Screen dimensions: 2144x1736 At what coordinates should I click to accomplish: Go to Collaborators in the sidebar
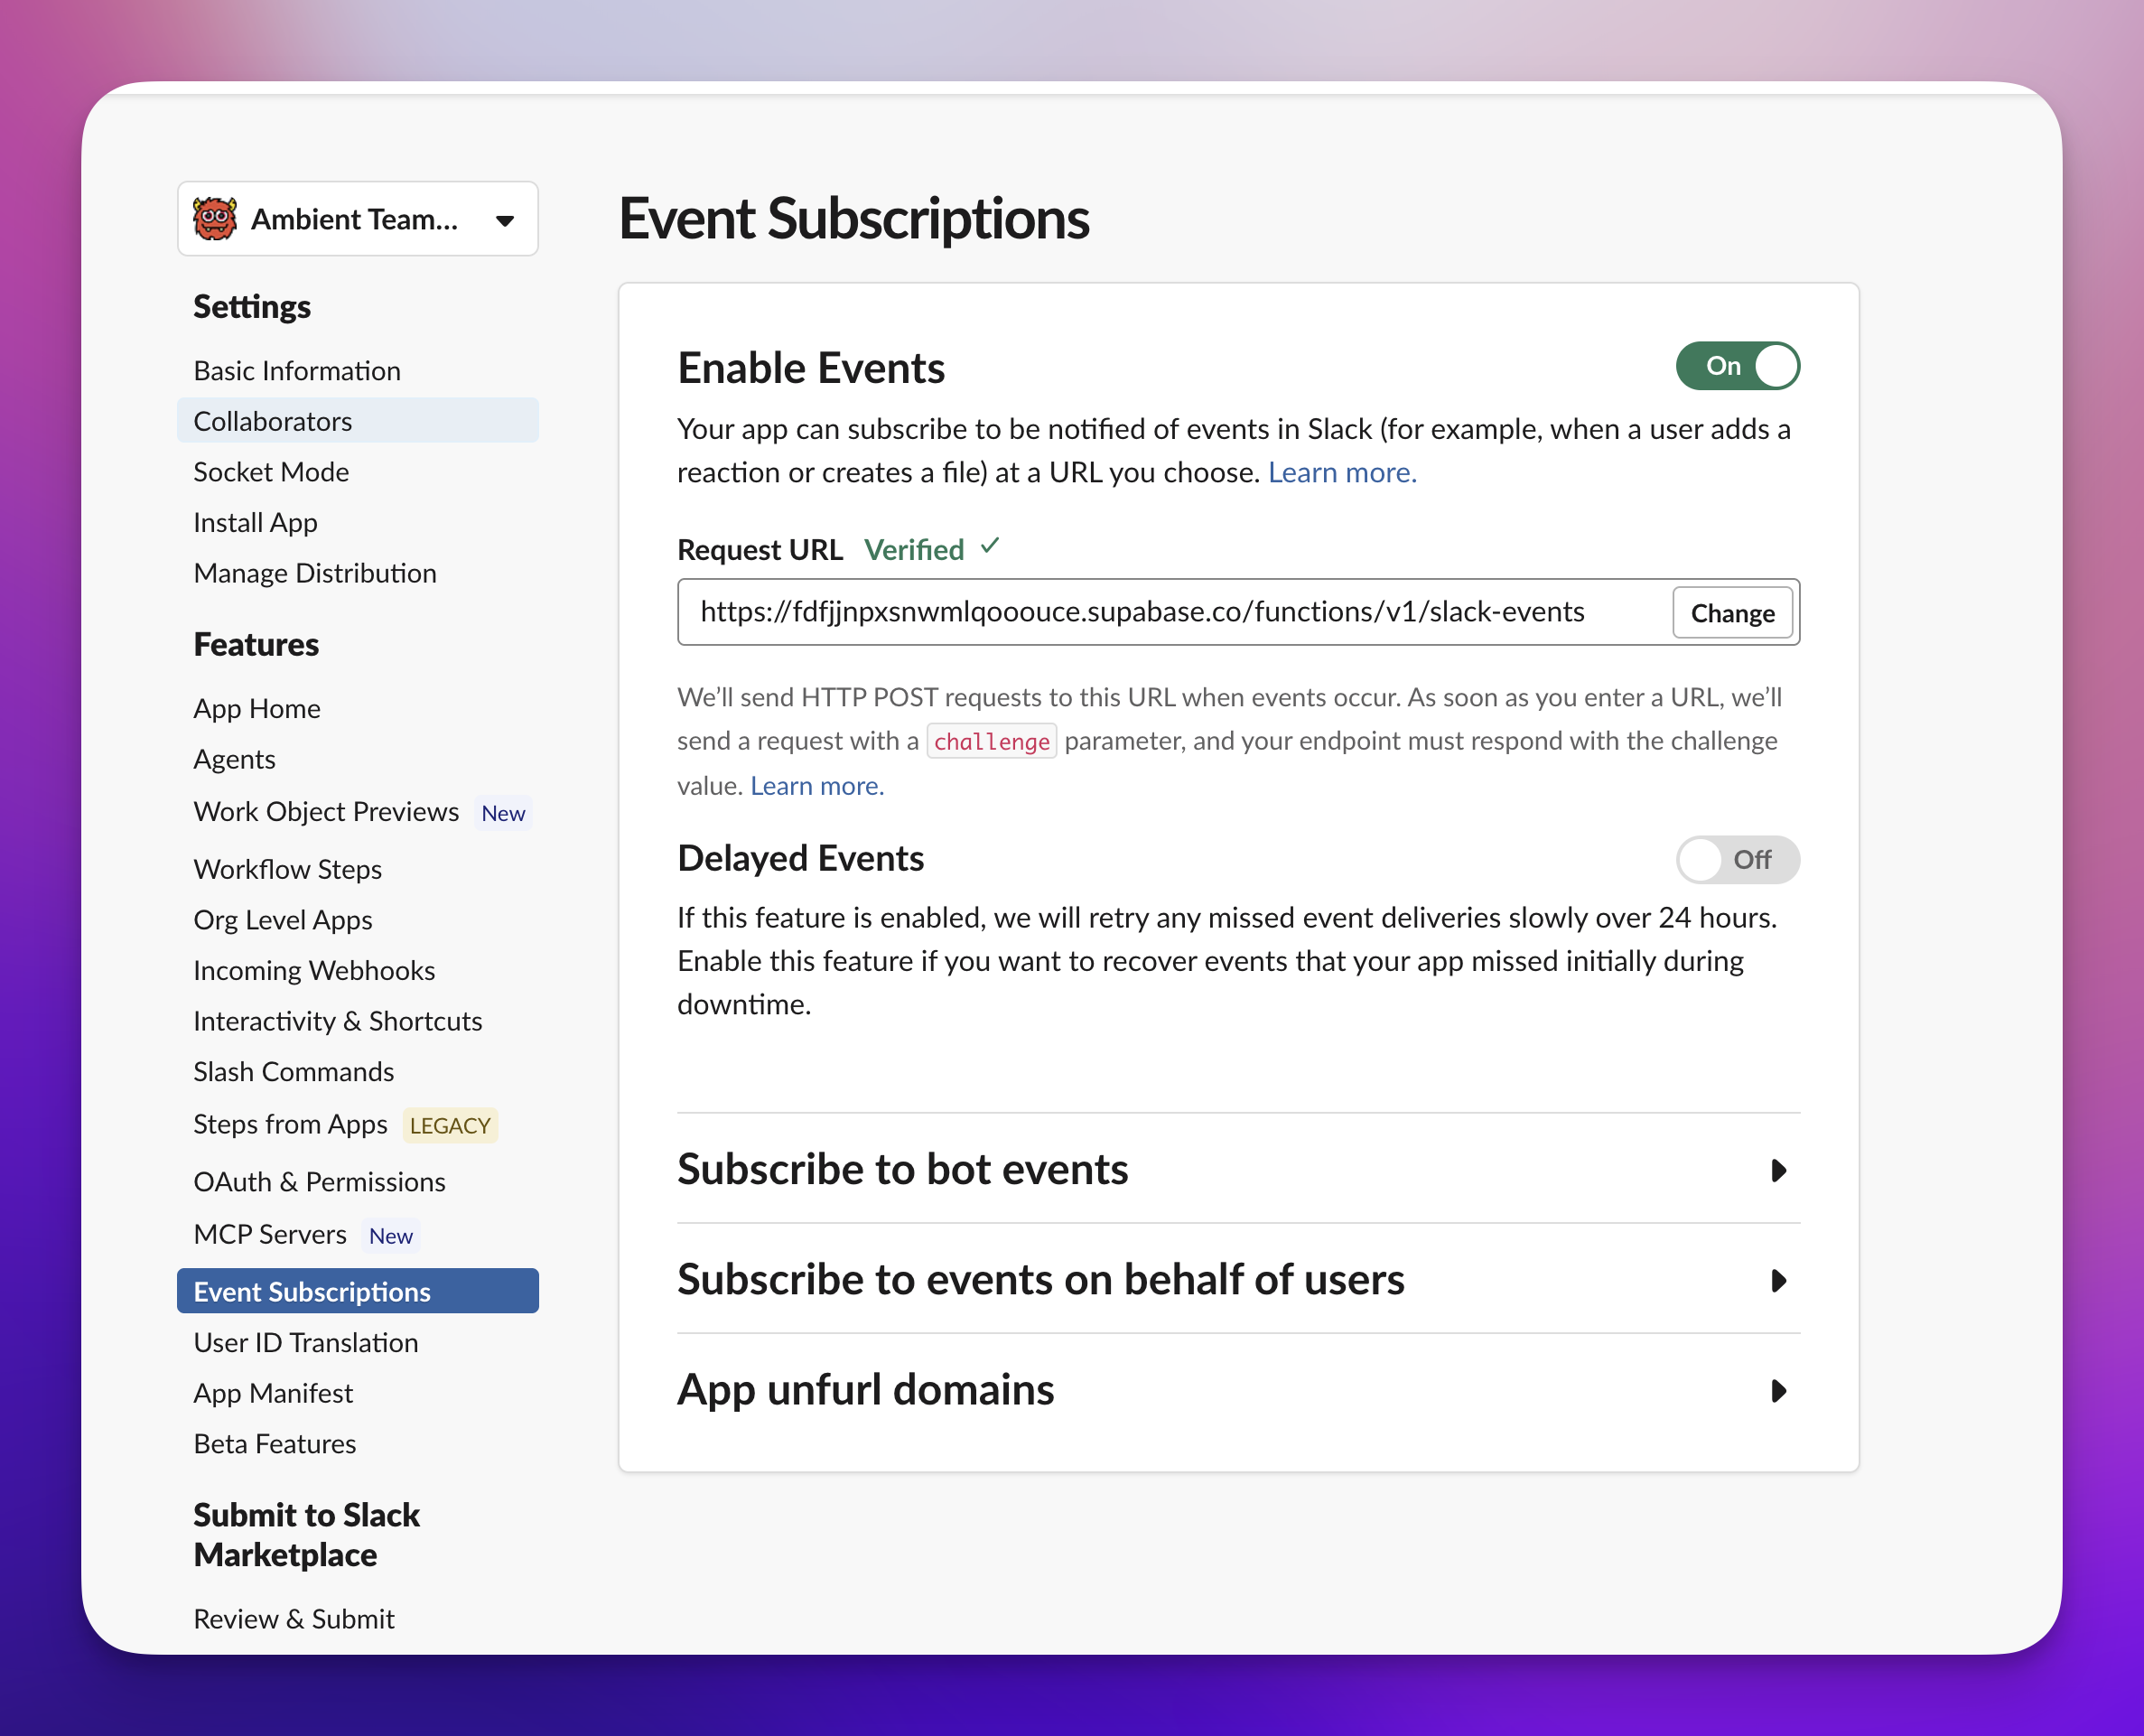point(358,421)
